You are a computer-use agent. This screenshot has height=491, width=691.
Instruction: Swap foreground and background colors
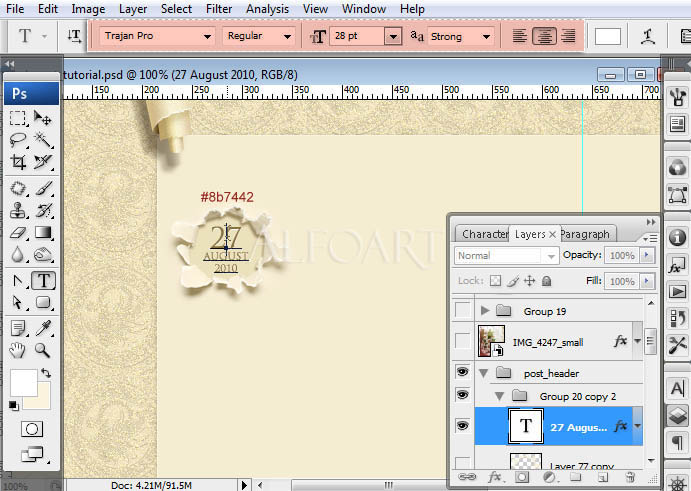[46, 373]
